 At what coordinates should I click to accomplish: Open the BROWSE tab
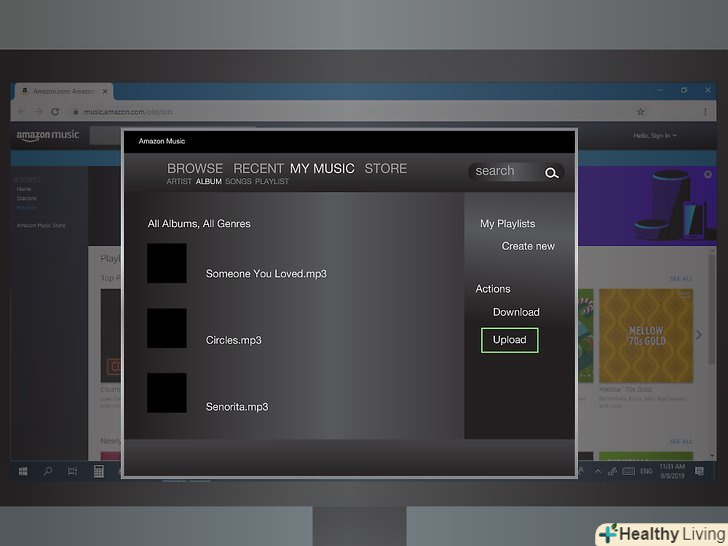(x=195, y=168)
